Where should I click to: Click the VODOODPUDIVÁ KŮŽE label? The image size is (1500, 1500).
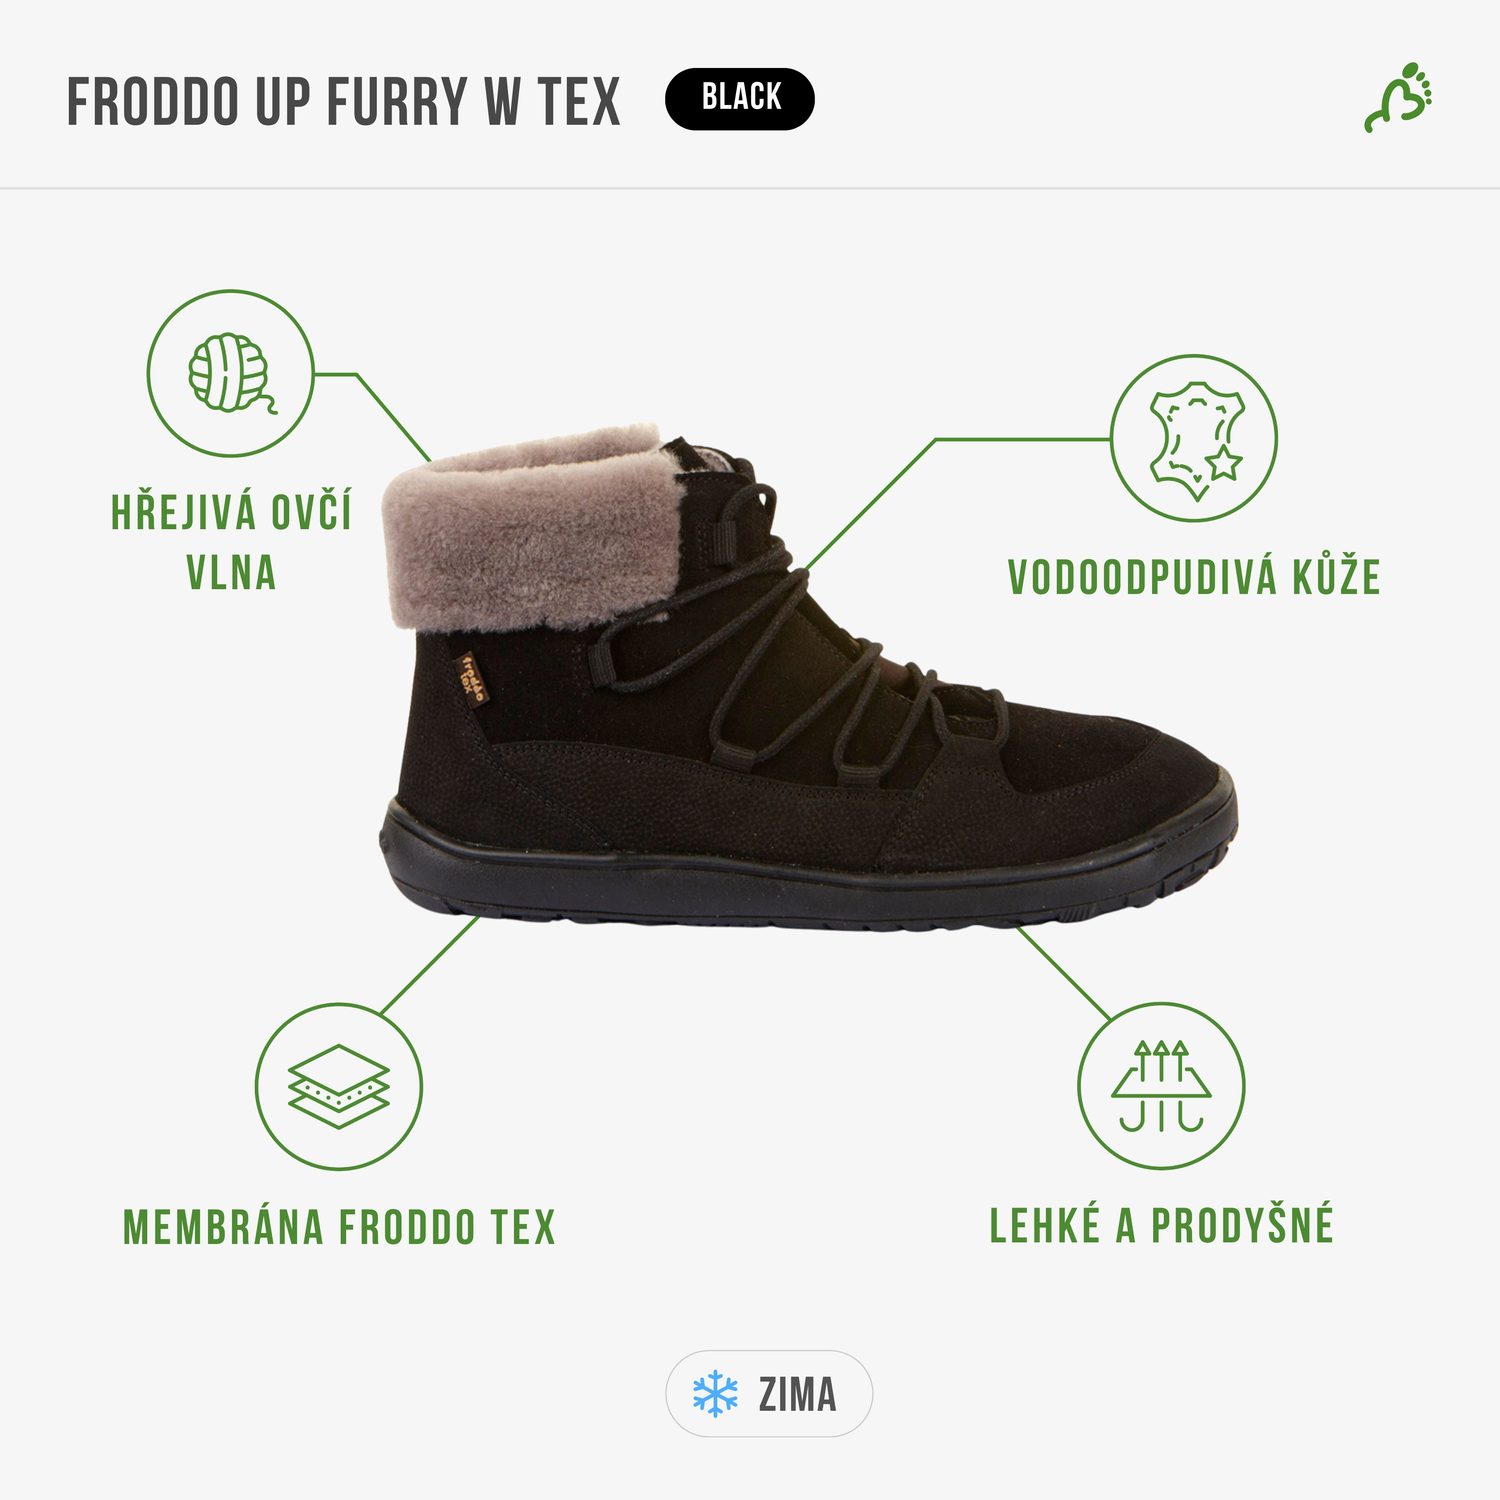point(1194,578)
